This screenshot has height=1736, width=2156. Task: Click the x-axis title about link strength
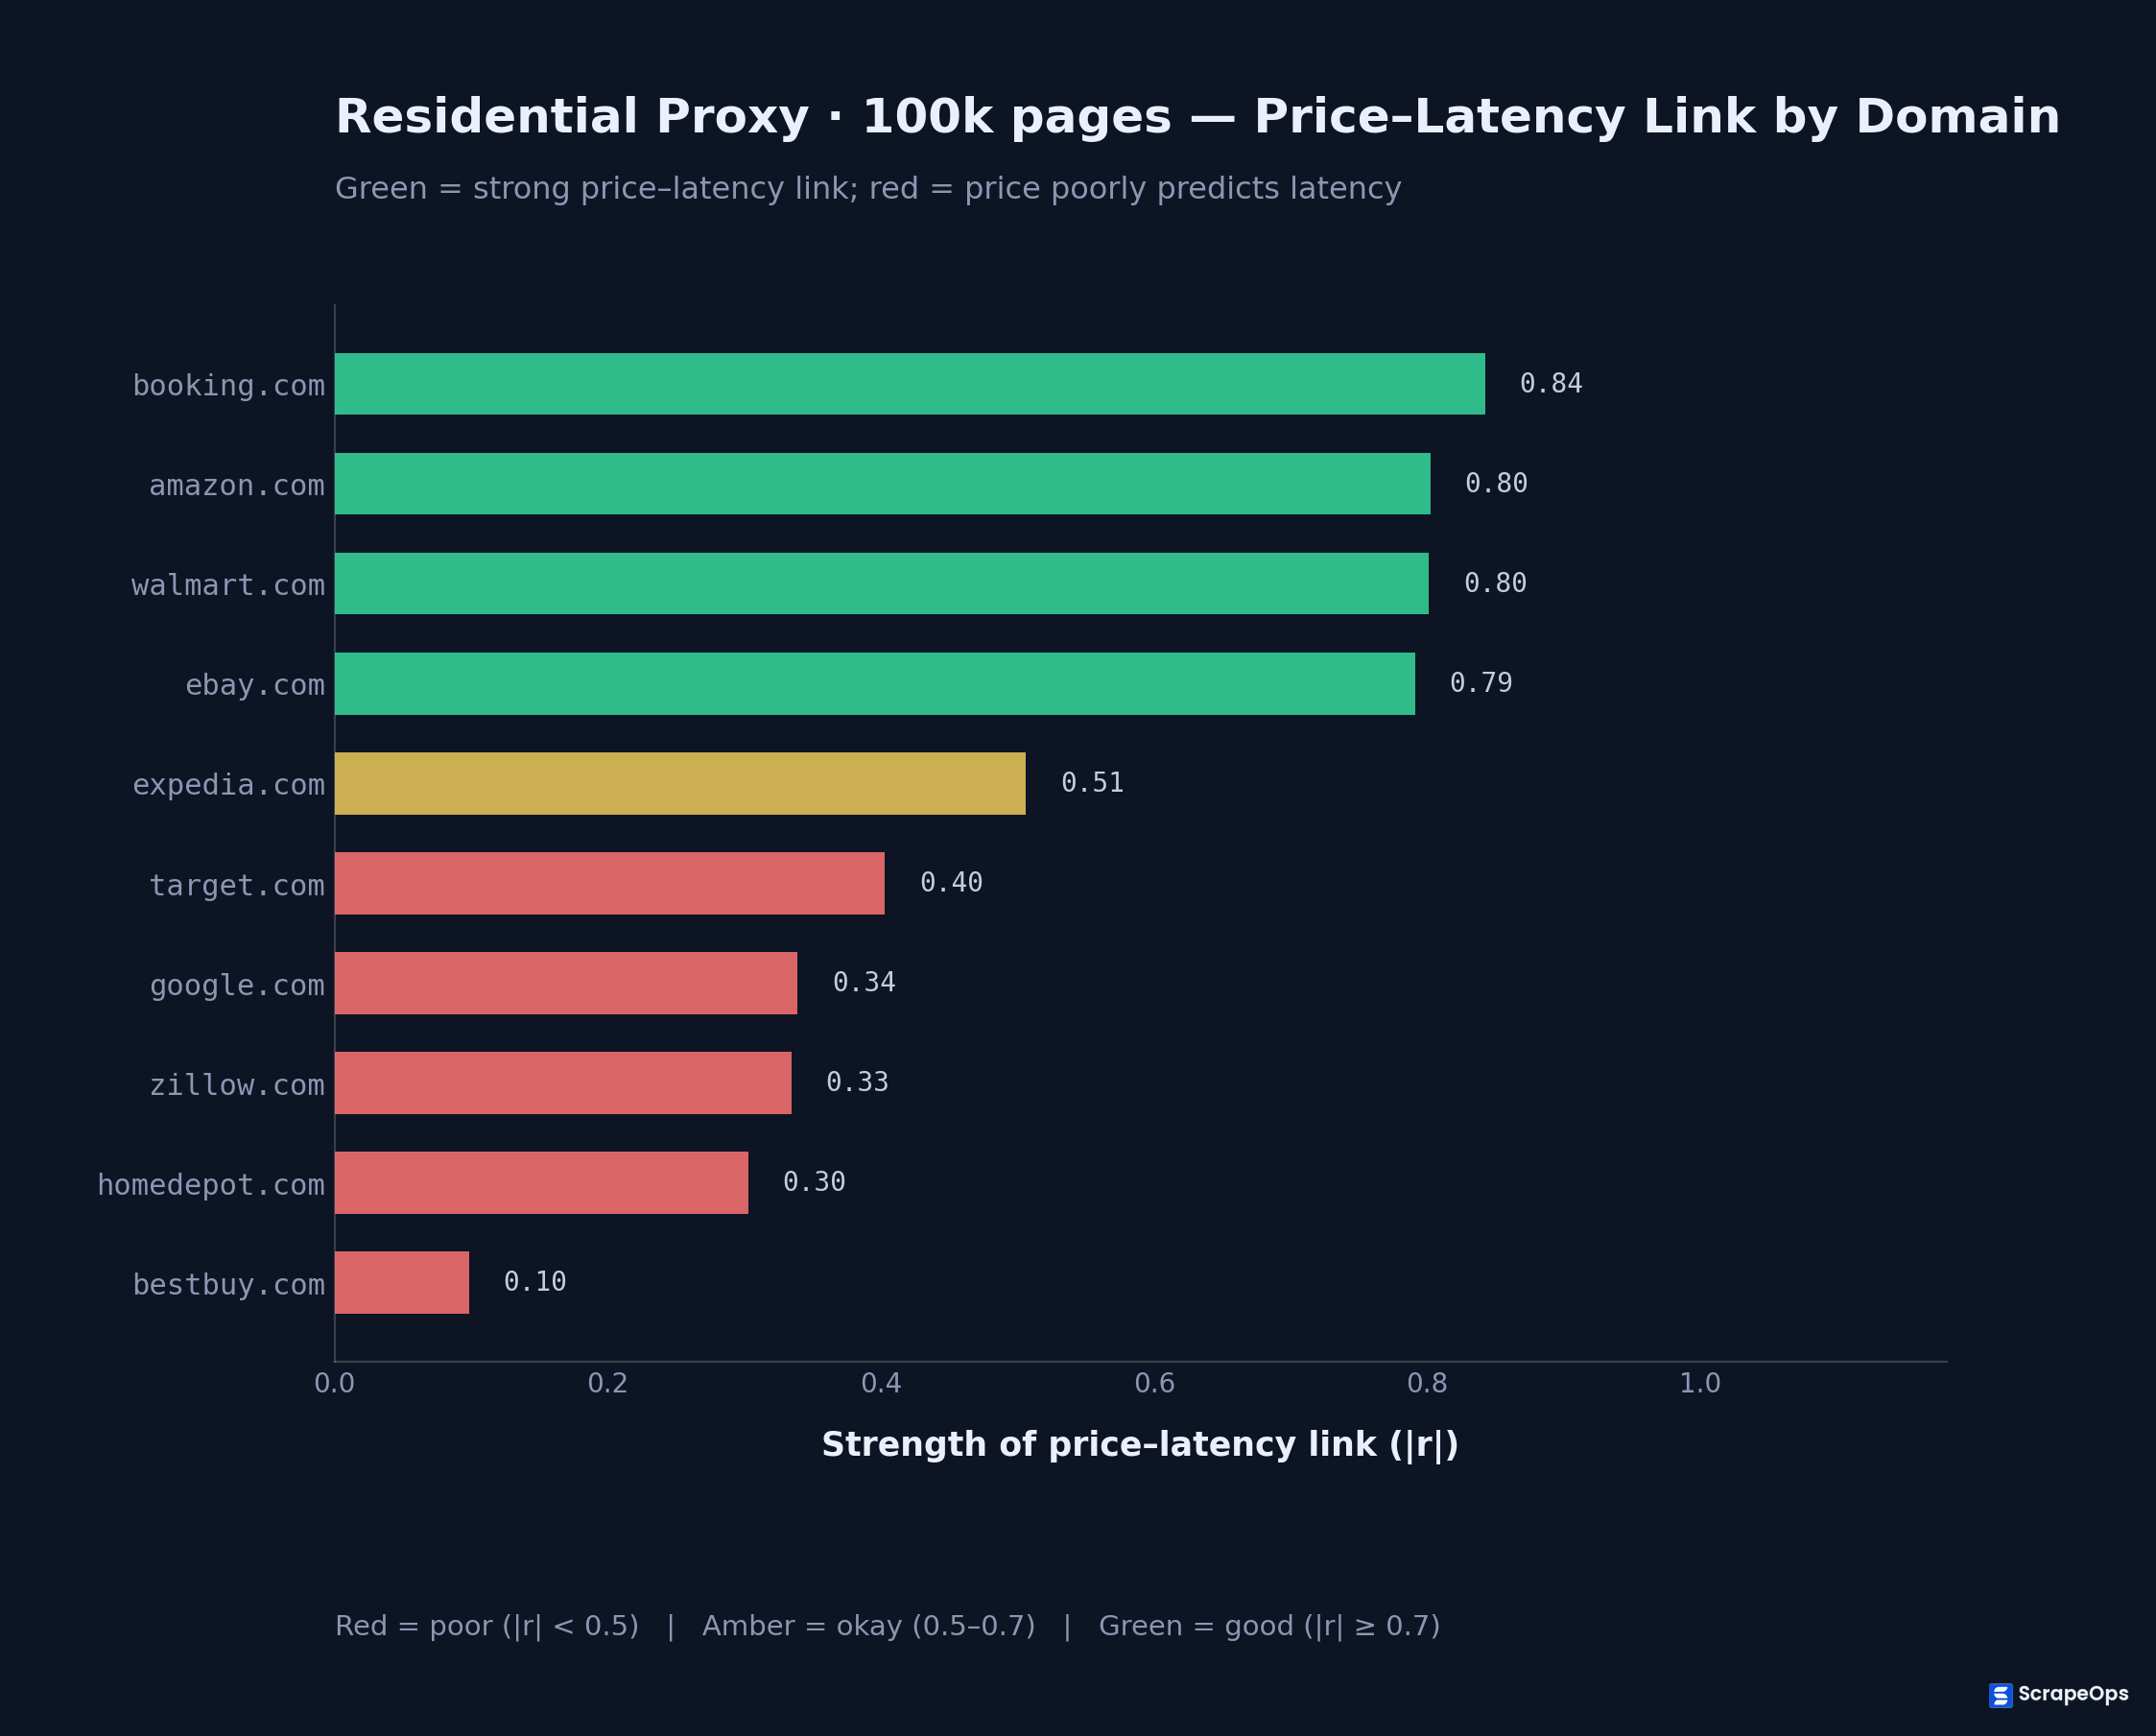point(1140,1446)
